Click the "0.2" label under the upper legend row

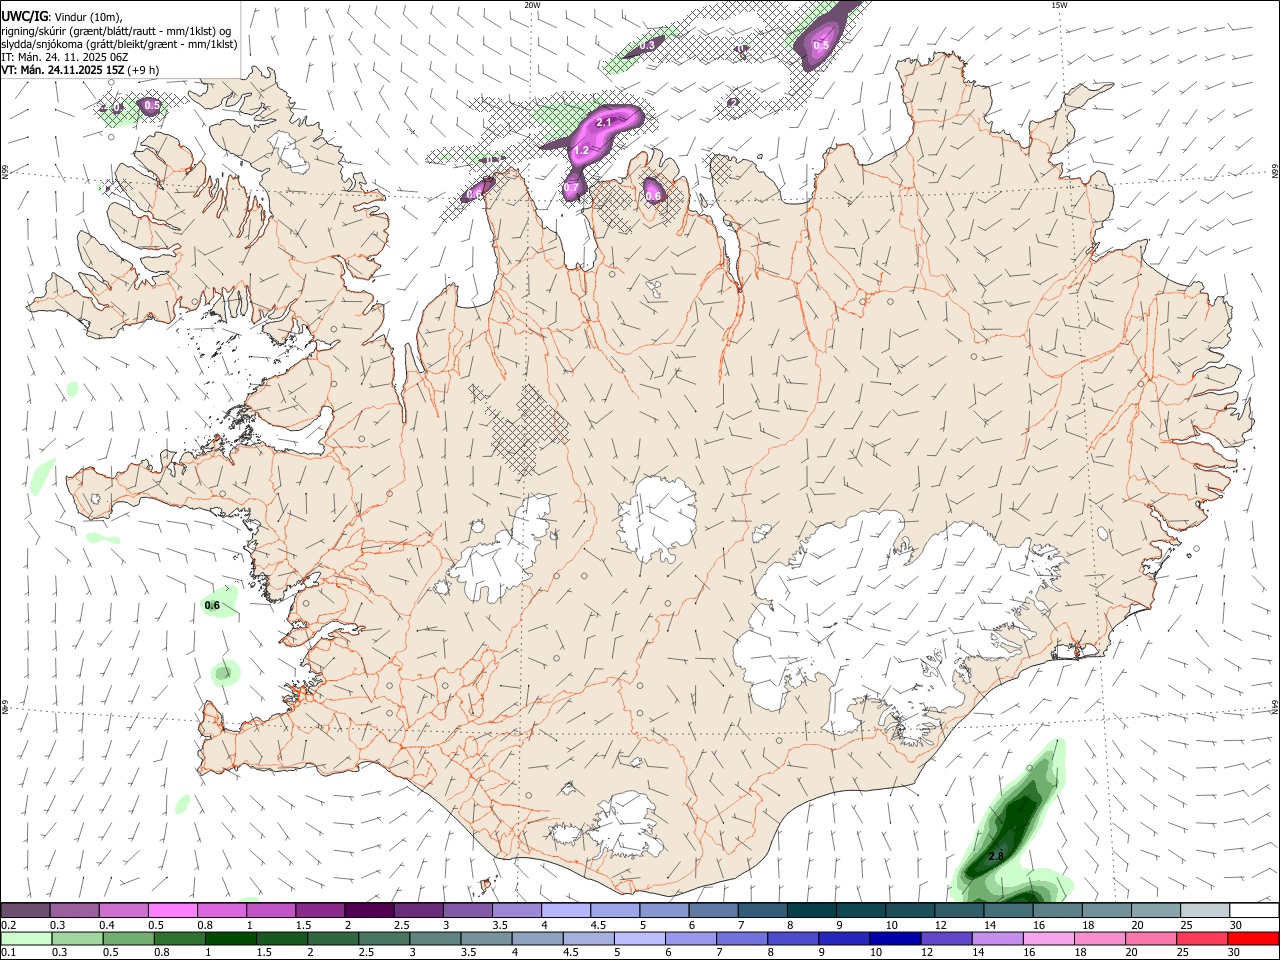[8, 925]
